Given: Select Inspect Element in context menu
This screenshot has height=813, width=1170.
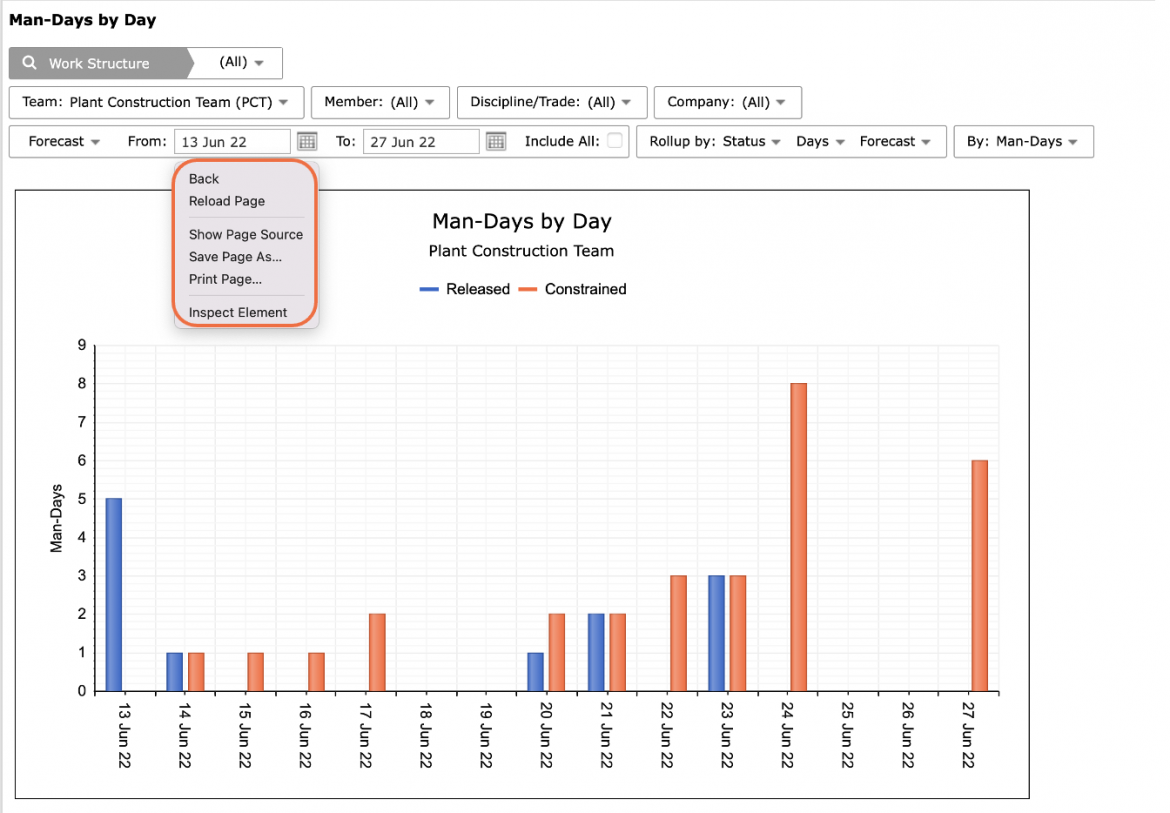Looking at the screenshot, I should coord(237,313).
